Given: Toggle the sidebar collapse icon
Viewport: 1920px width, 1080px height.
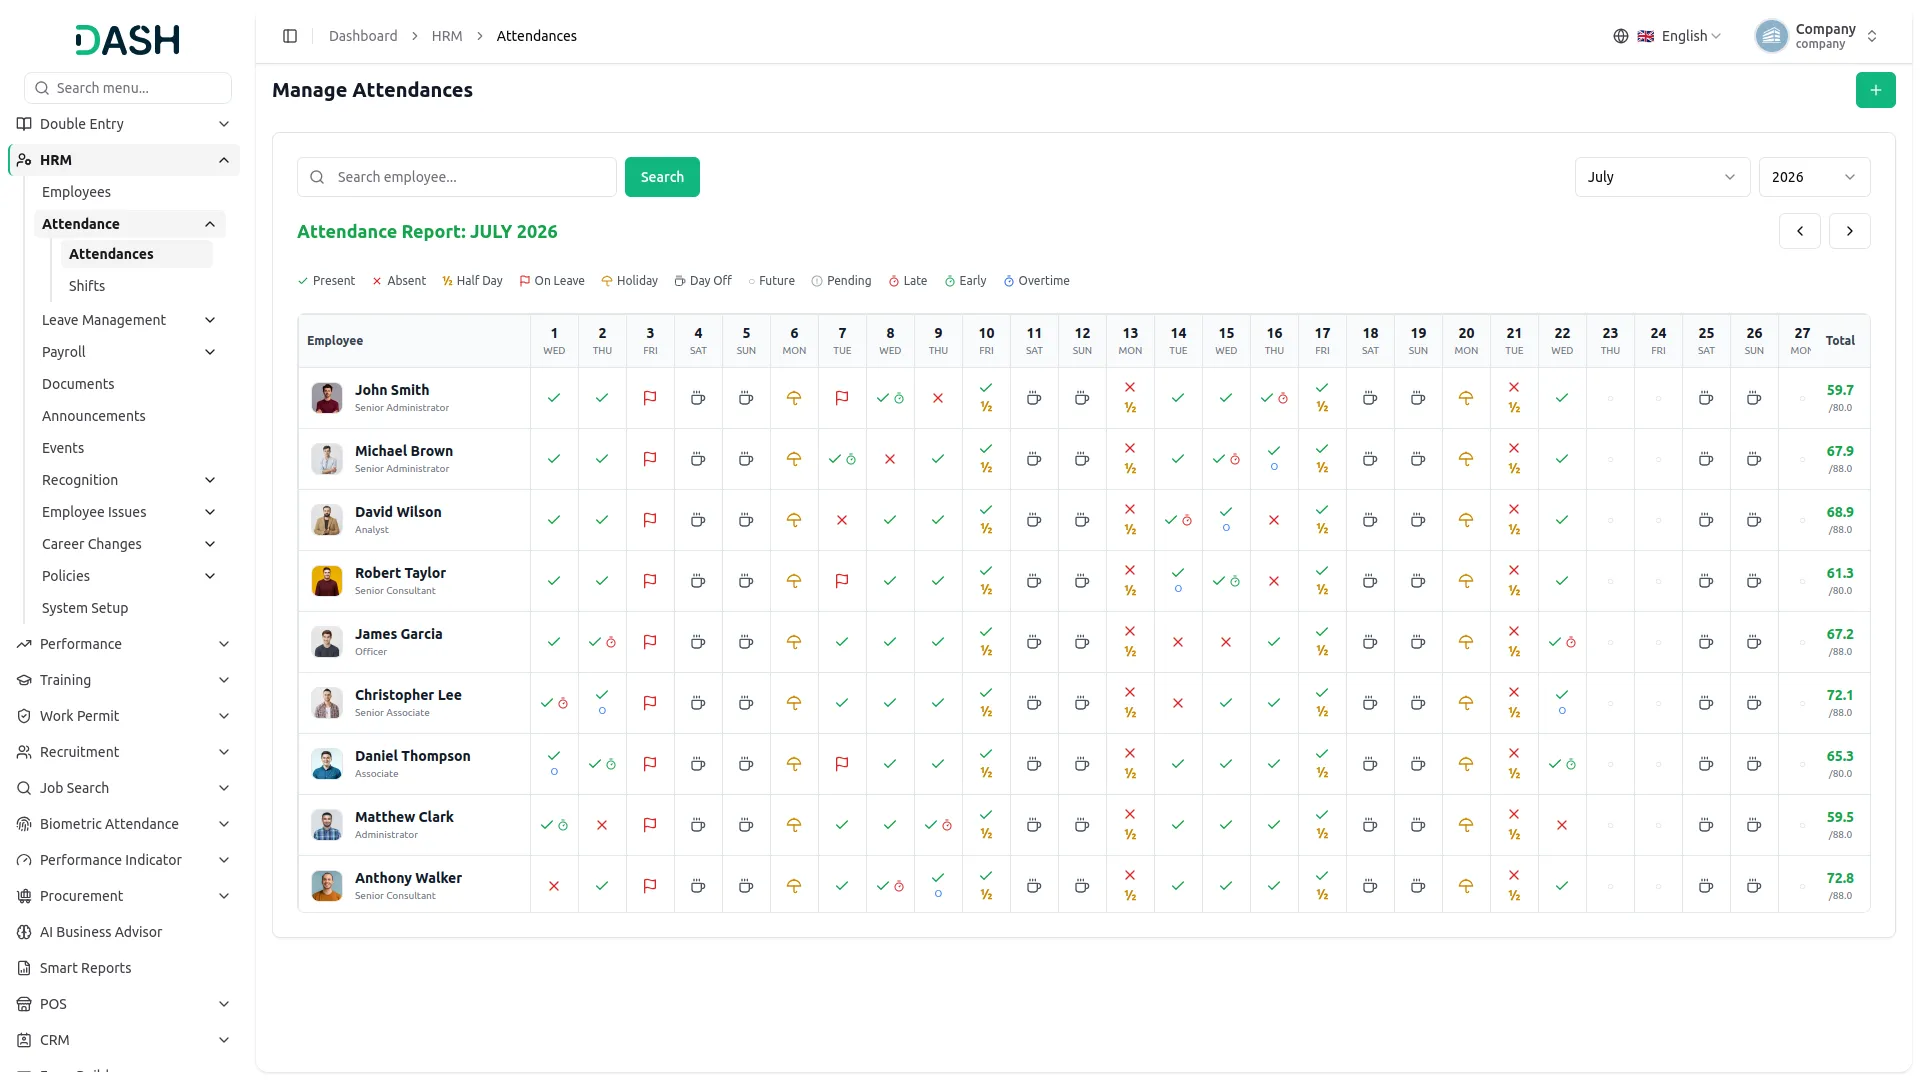Looking at the screenshot, I should click(x=290, y=36).
